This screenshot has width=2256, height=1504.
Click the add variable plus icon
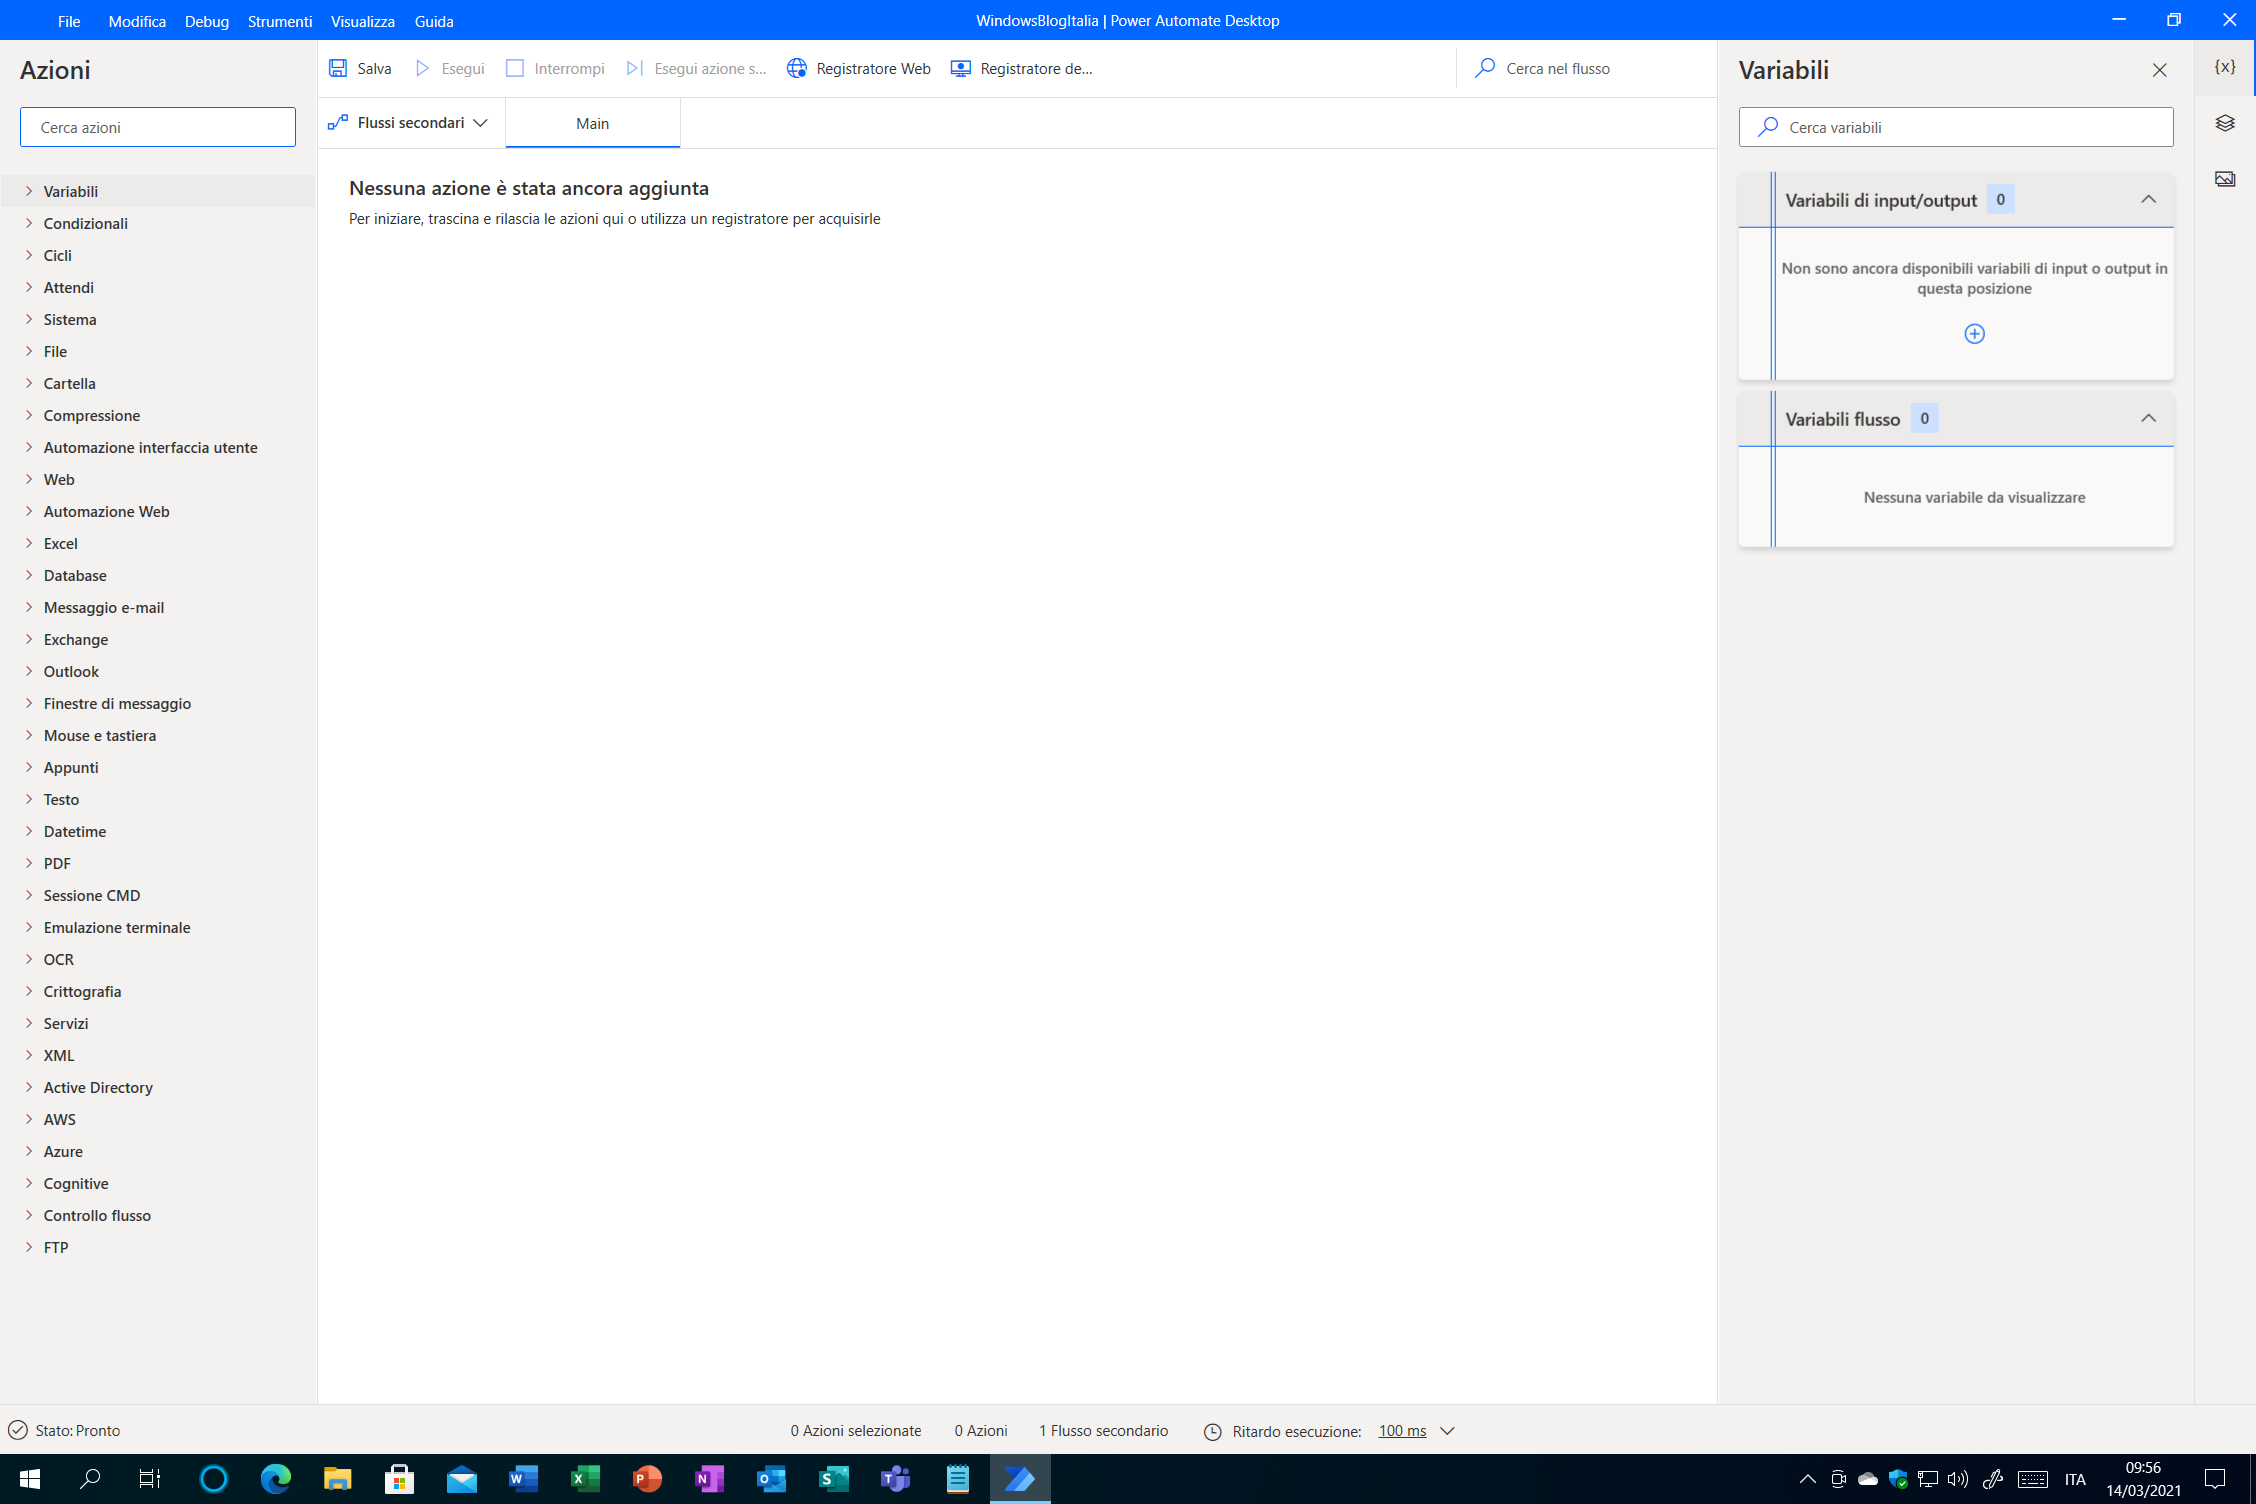[1974, 332]
